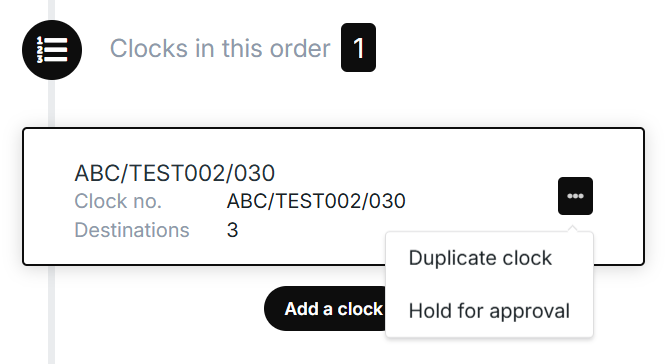
Task: Click the Clocks in this order heading
Action: (220, 48)
